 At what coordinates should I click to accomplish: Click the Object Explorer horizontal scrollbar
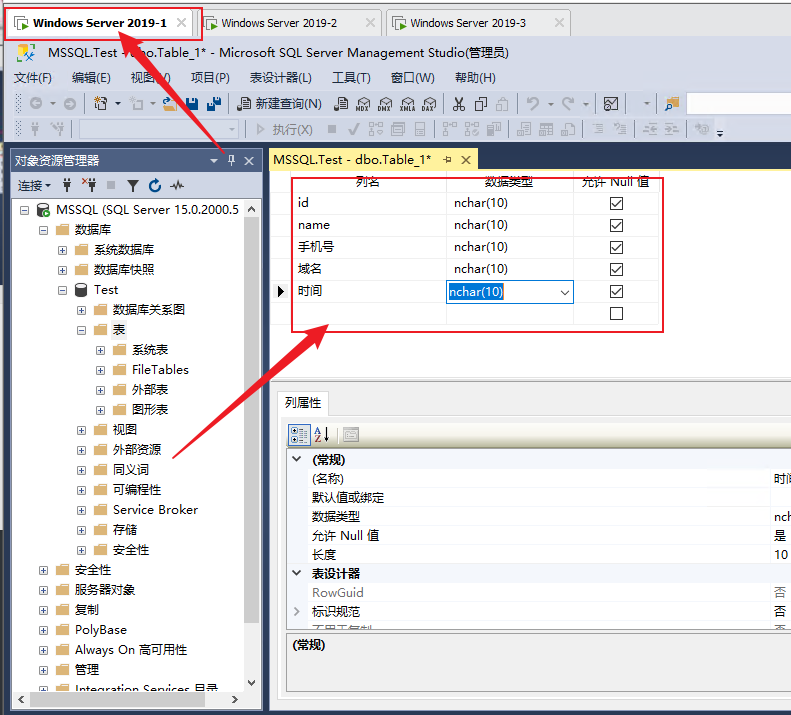point(118,700)
